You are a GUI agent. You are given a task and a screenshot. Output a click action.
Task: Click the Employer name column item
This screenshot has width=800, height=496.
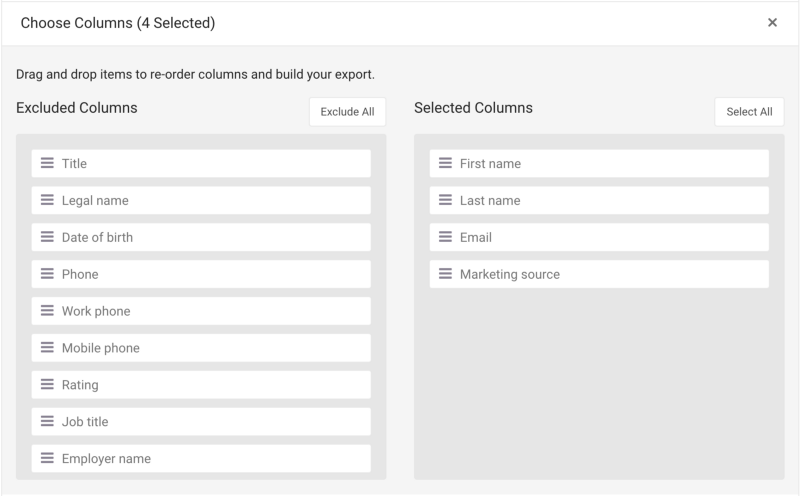200,459
